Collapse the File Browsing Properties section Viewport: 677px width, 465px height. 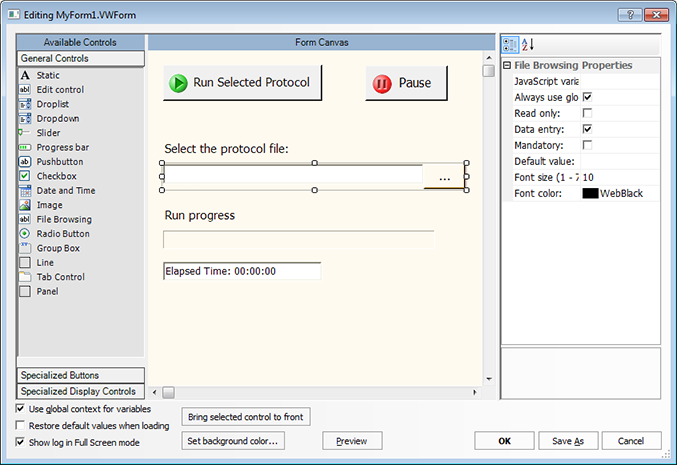point(507,66)
